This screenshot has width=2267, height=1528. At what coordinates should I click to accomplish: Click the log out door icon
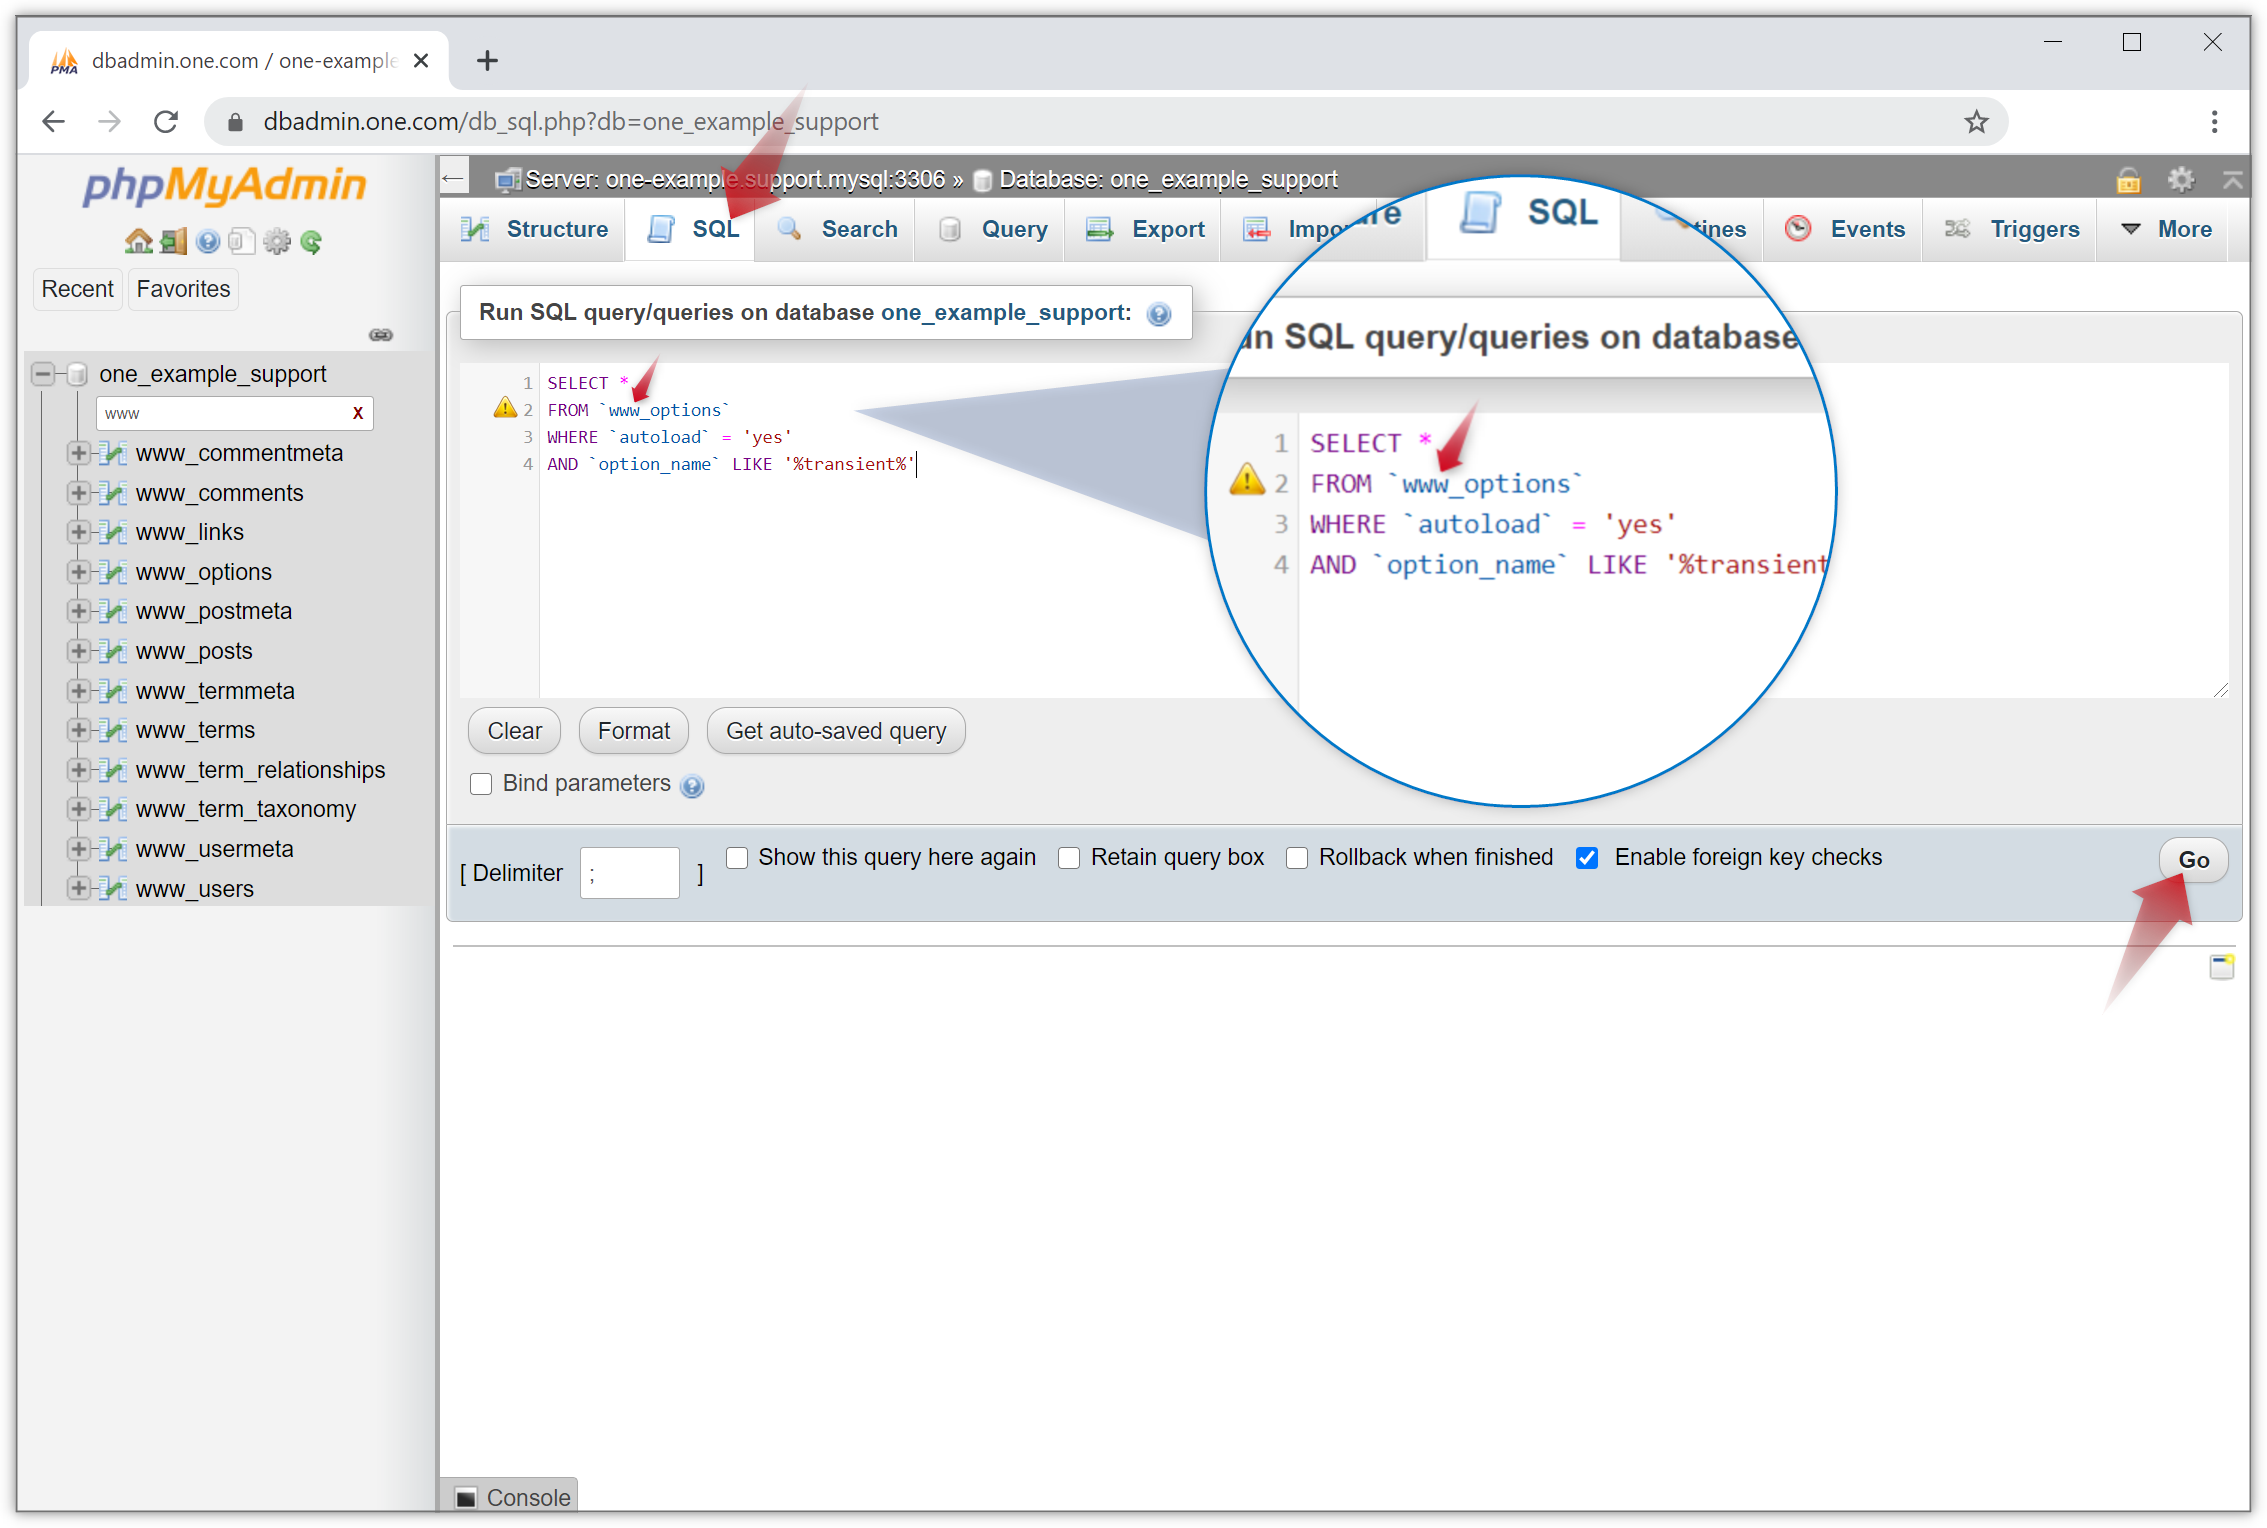click(x=173, y=241)
